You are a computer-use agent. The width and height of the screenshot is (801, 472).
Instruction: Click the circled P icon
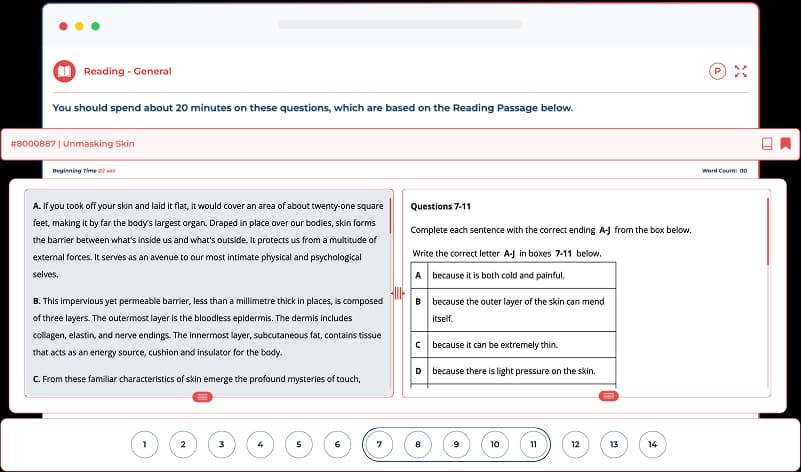tap(716, 71)
